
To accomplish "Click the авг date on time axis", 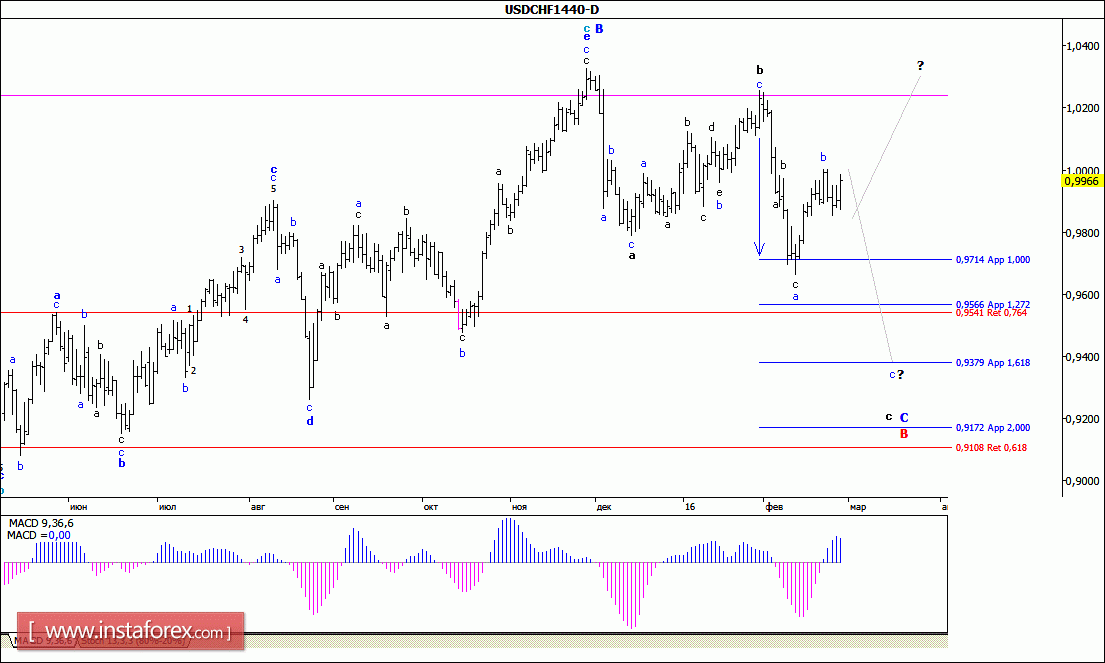I will (x=258, y=507).
